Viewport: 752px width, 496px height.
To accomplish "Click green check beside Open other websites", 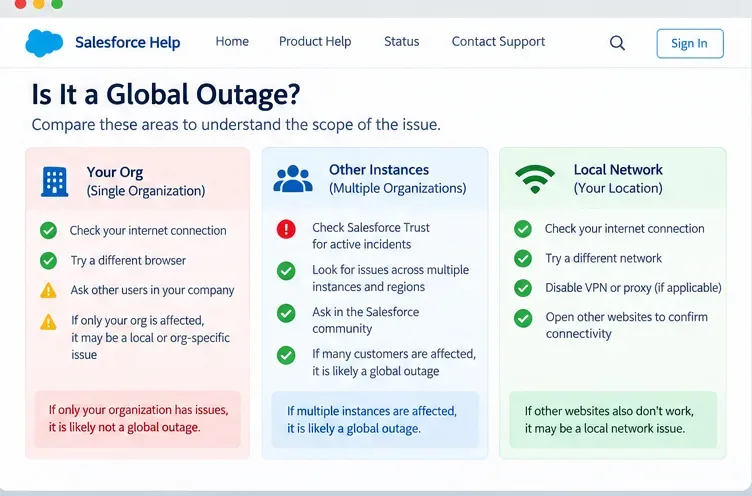I will tap(523, 318).
